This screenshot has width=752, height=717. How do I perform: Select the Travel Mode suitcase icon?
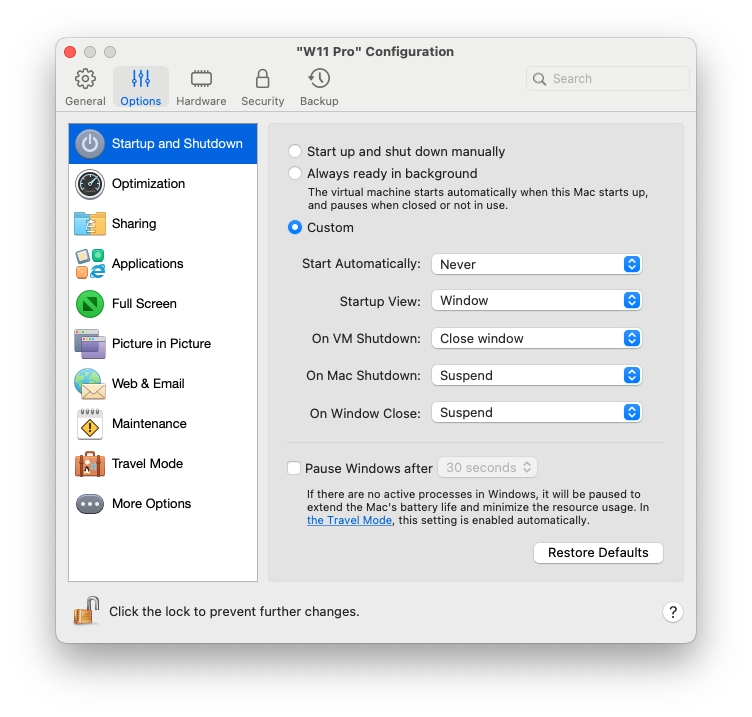point(90,464)
